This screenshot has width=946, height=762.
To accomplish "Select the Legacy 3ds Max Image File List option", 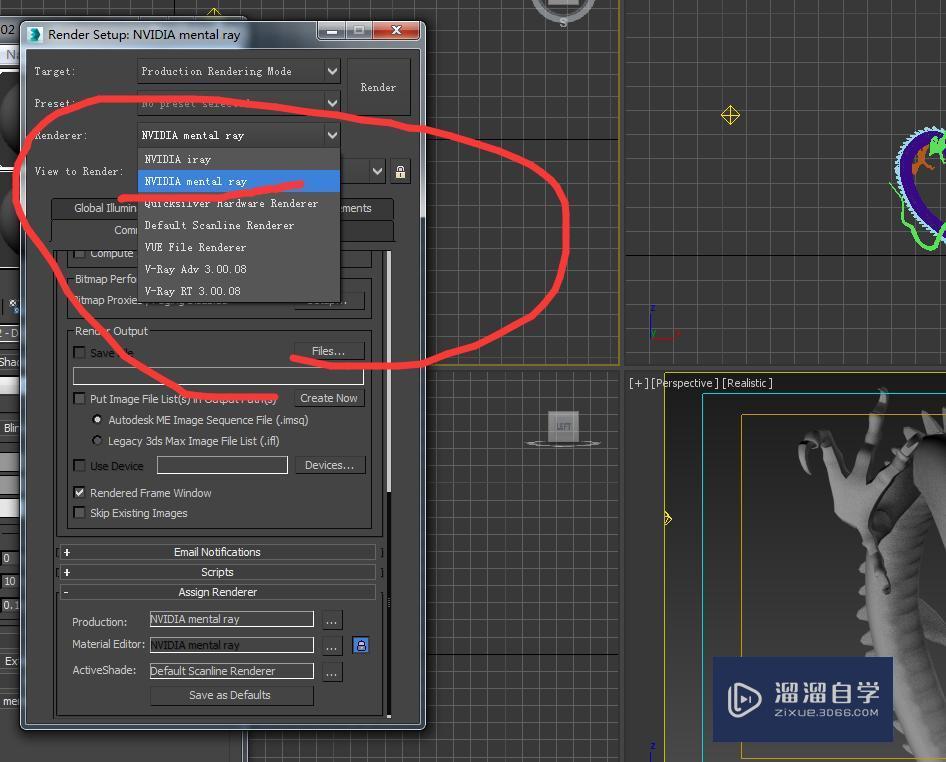I will (97, 440).
